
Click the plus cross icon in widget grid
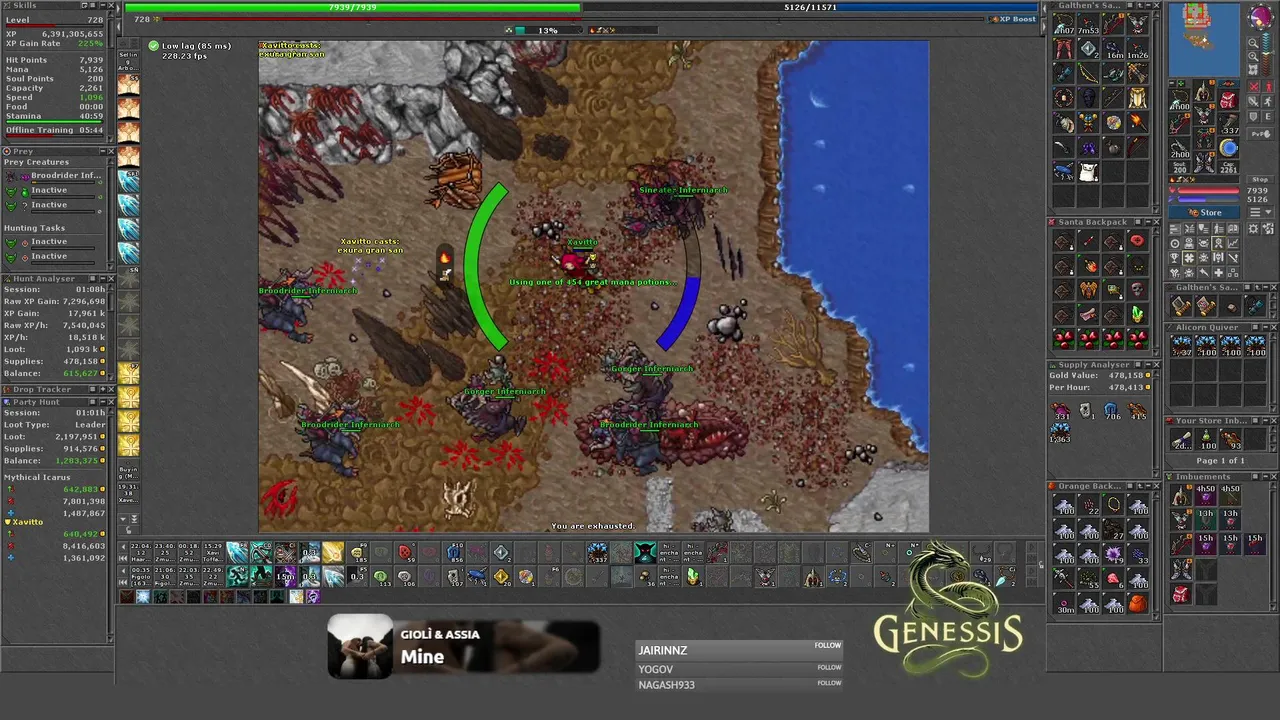1218,272
